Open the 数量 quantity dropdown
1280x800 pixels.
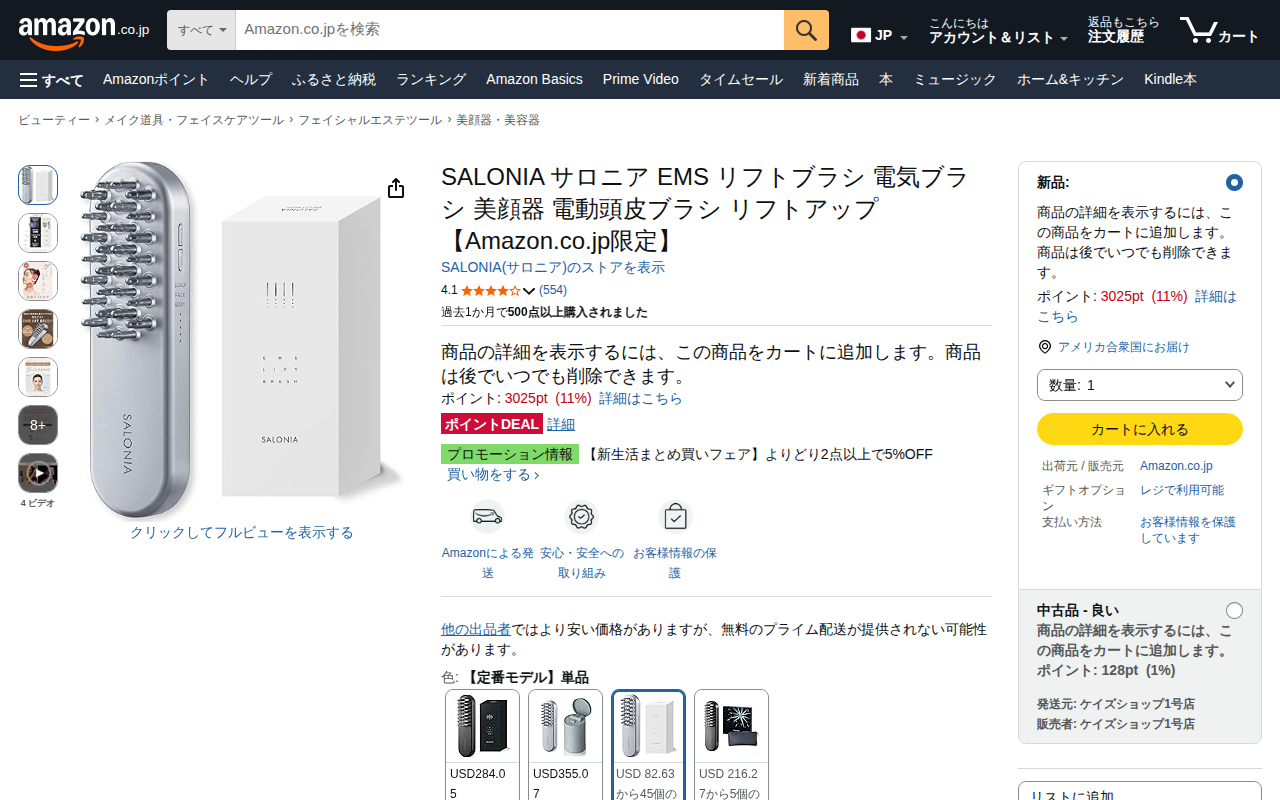[1139, 385]
